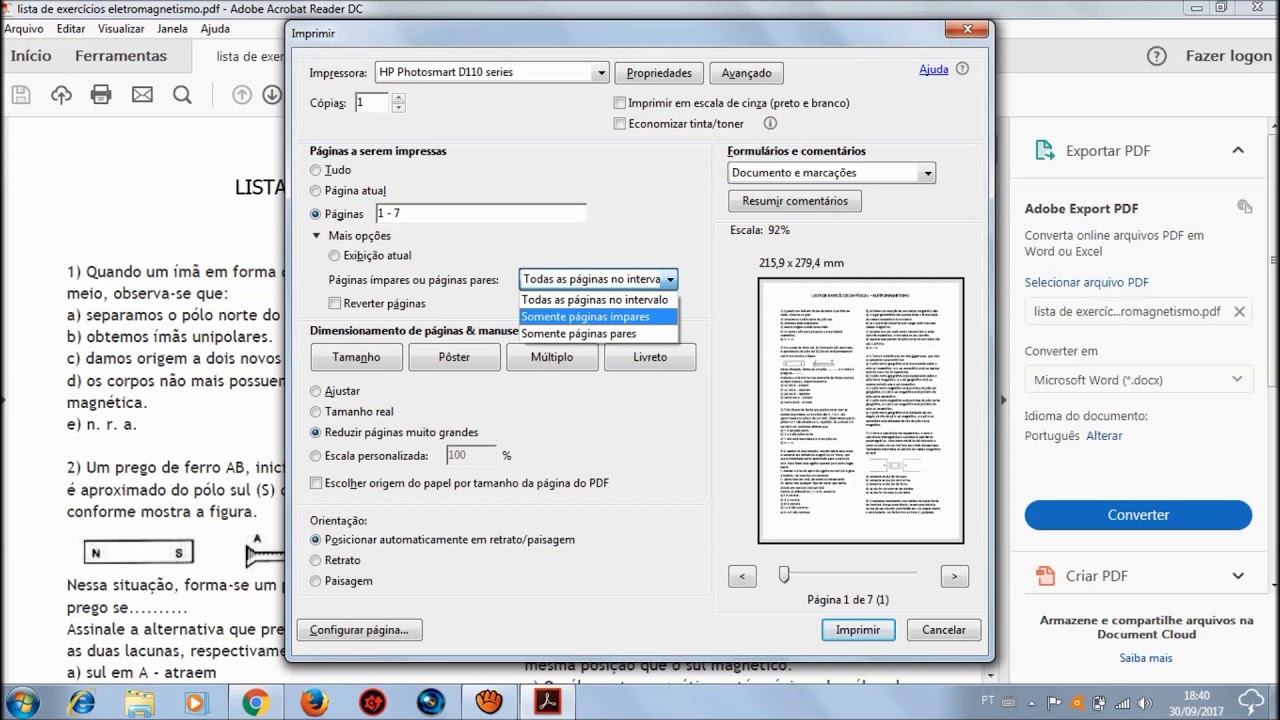Select the Exibição atual radio button
Image resolution: width=1280 pixels, height=720 pixels.
[335, 256]
